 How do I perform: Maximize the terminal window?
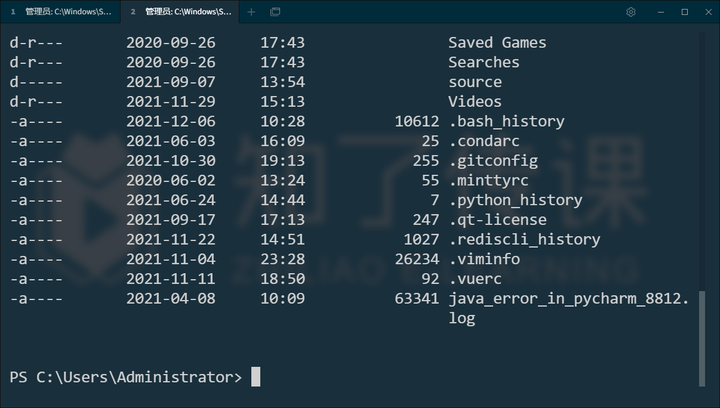click(x=685, y=12)
